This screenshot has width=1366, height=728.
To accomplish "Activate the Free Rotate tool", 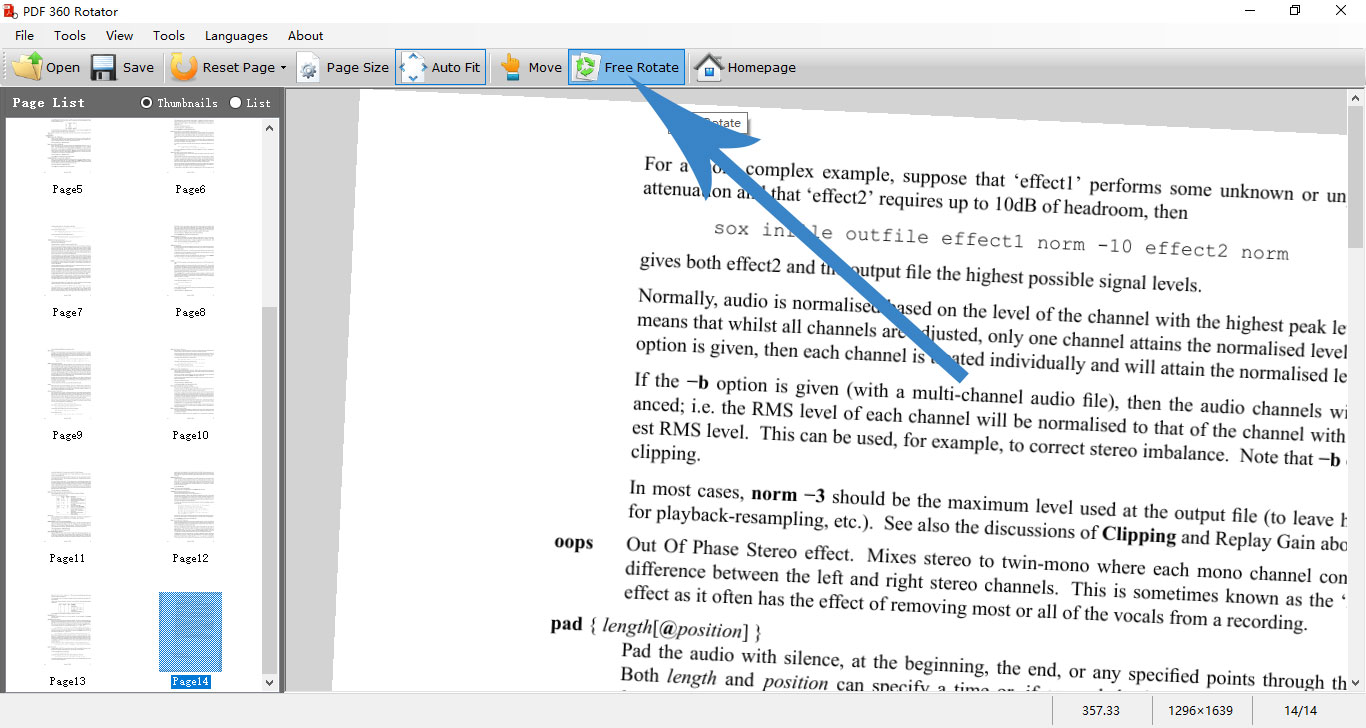I will coord(586,67).
